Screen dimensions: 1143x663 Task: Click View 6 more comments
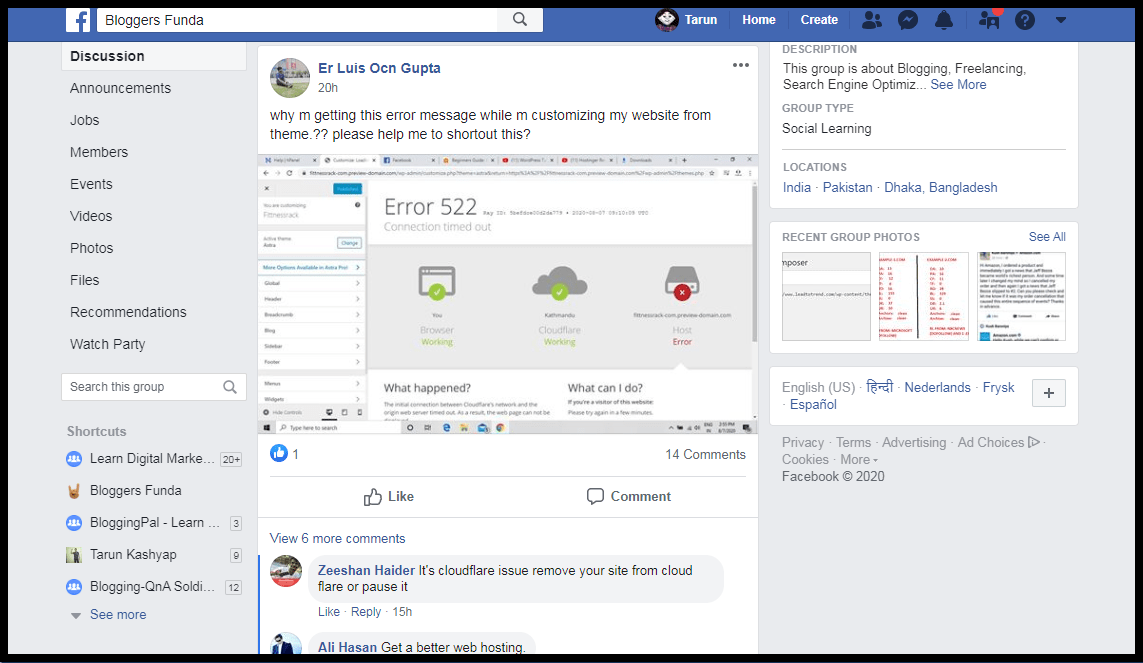337,538
